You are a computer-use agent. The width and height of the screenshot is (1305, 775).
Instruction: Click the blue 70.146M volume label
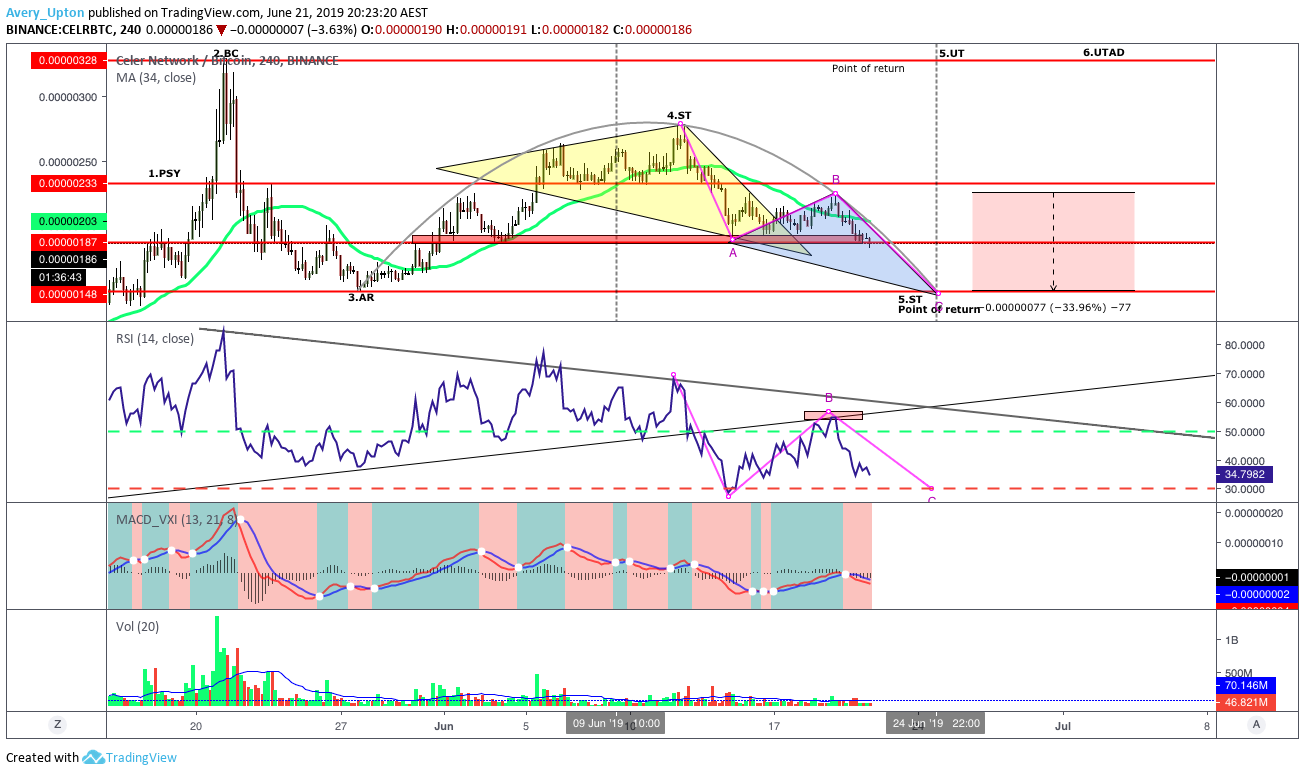(x=1245, y=686)
